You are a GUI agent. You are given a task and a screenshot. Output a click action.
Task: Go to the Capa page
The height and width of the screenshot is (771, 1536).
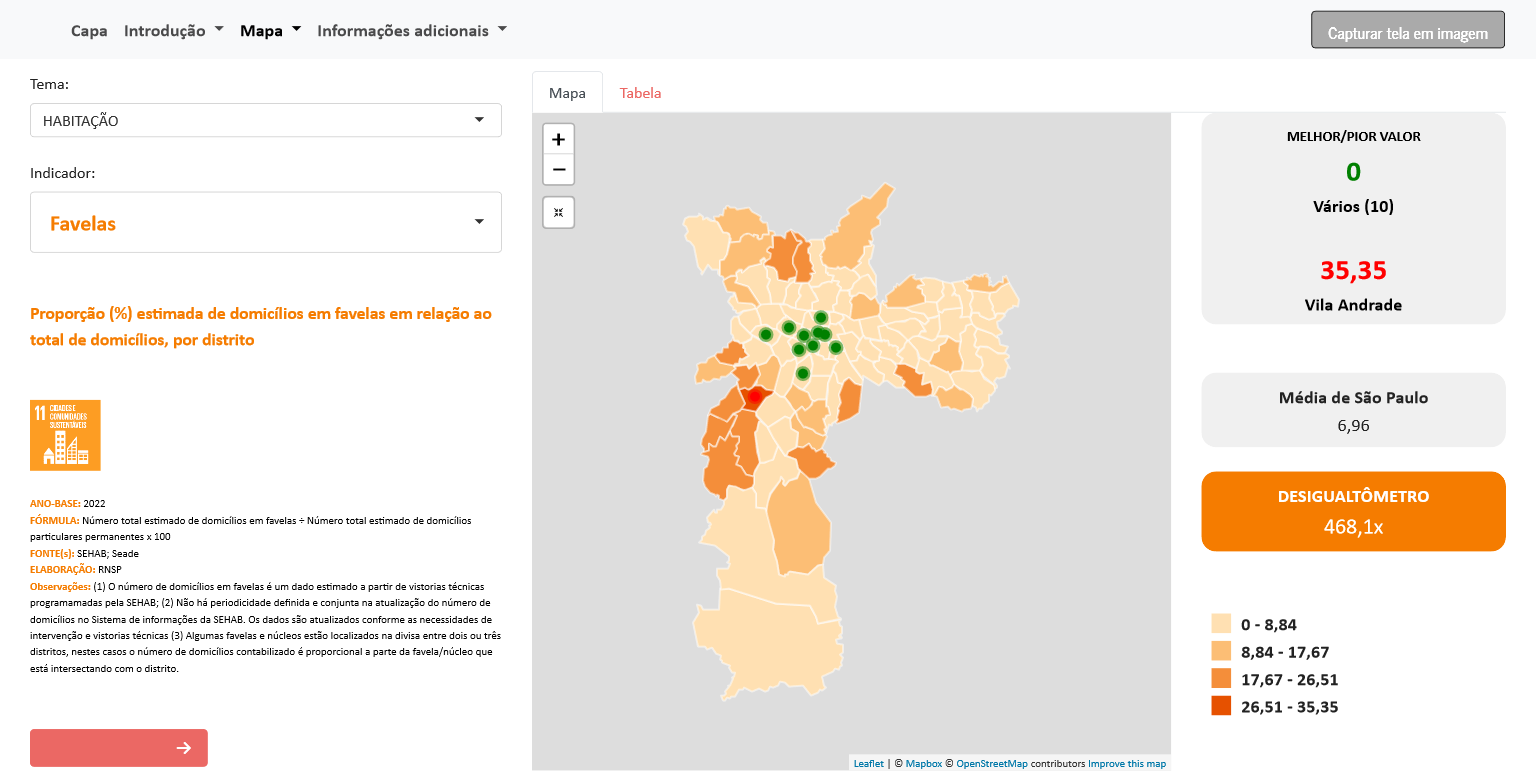coord(89,30)
